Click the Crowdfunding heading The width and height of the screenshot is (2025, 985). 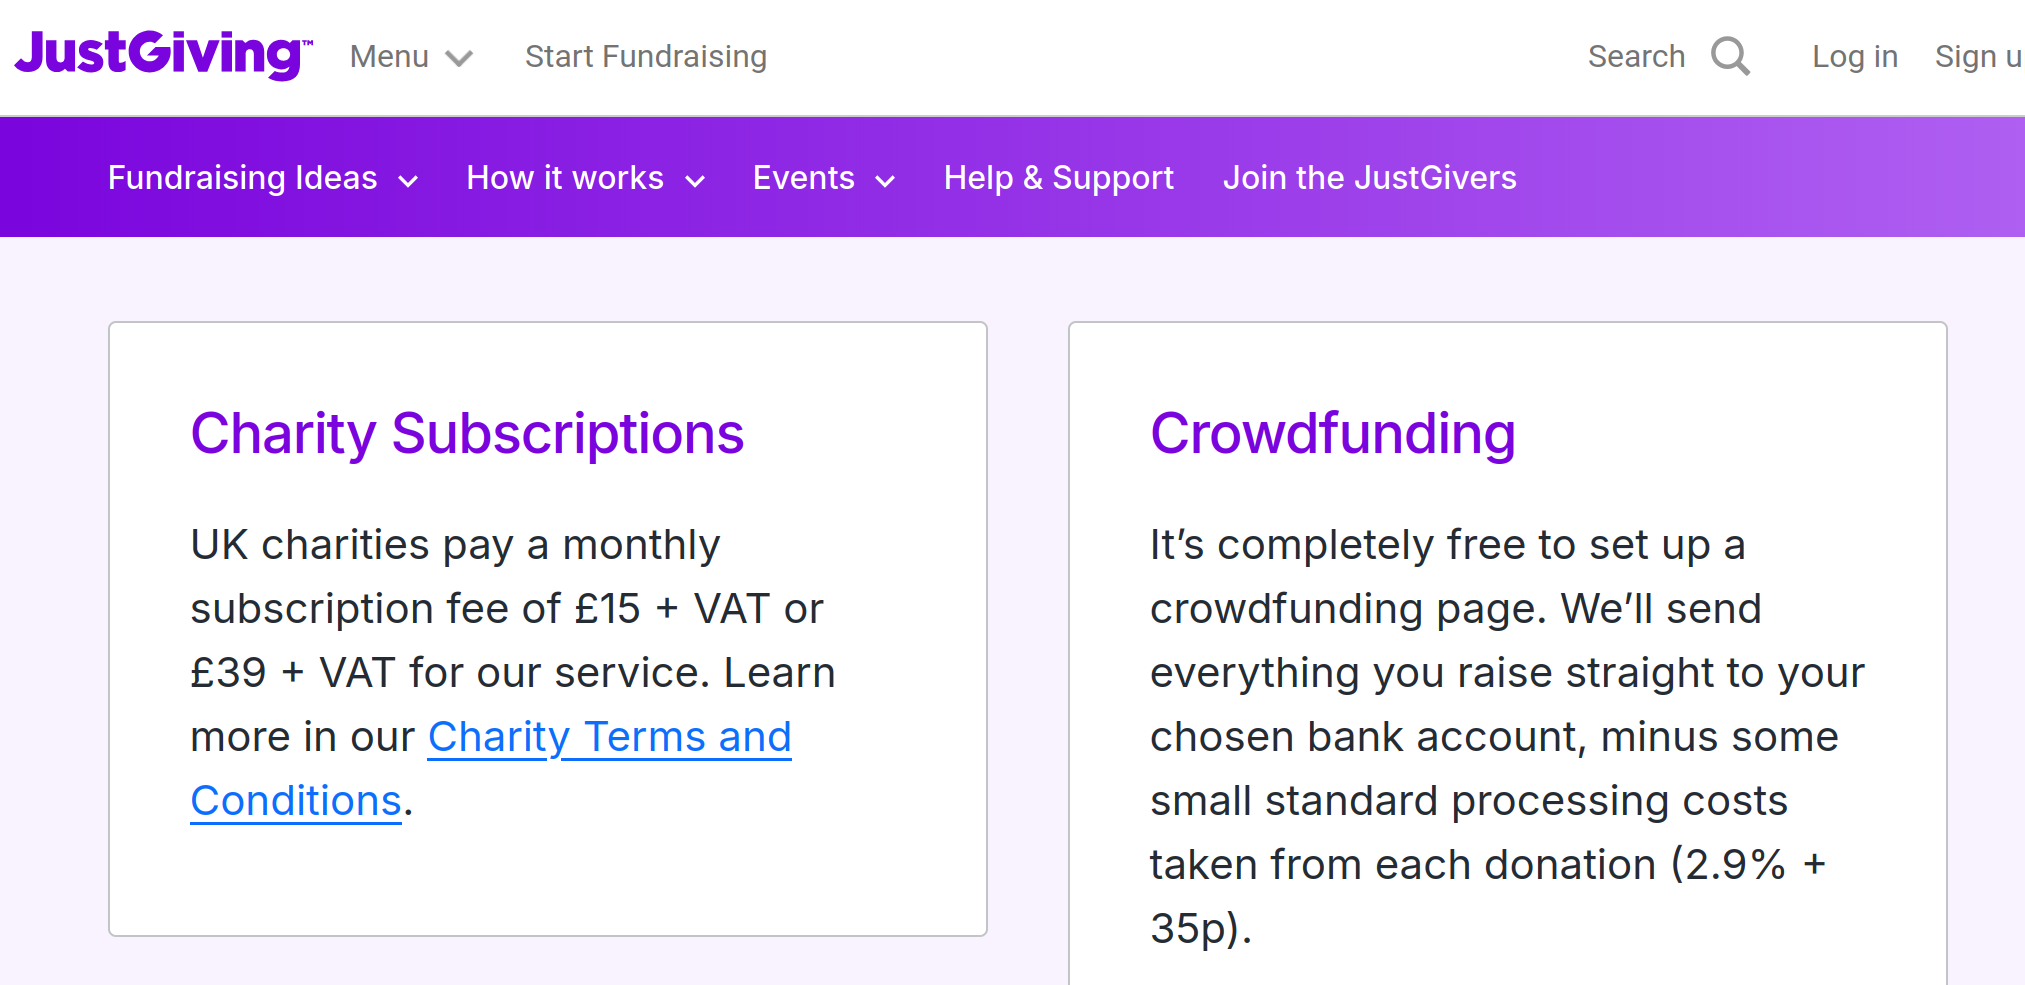[x=1333, y=433]
